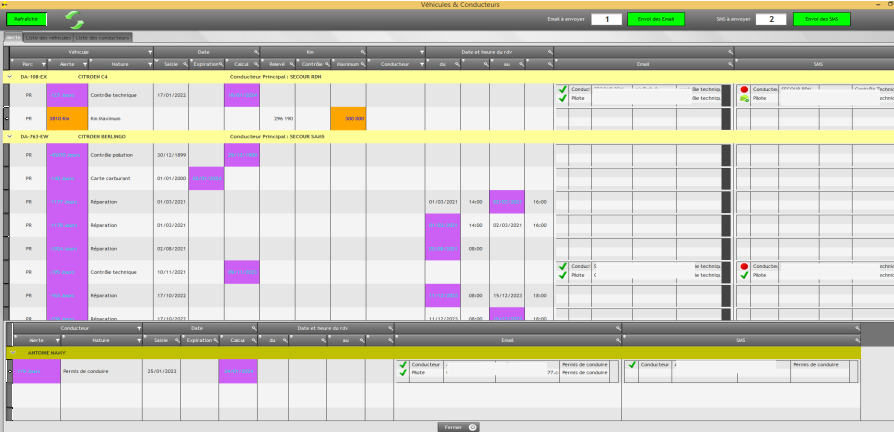Click the red SMS status icon for DA-108-EX

744,89
